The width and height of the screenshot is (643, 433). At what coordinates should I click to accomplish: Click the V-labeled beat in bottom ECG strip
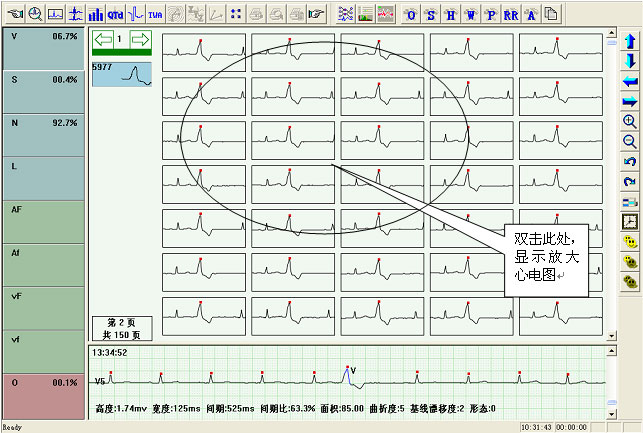(346, 375)
